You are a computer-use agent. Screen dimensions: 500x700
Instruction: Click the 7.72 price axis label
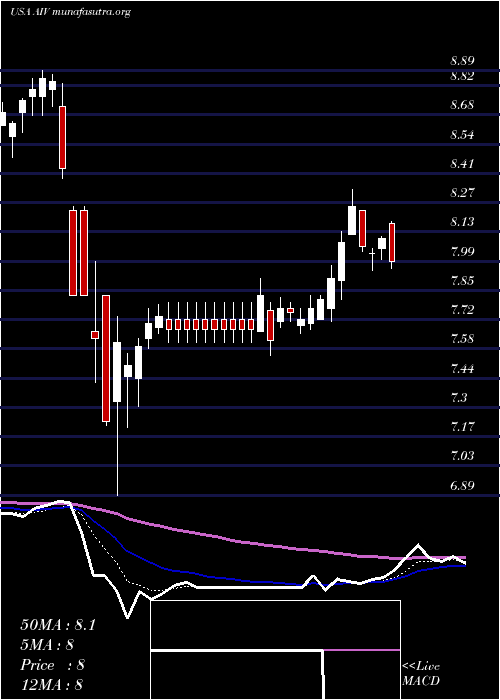click(x=462, y=309)
